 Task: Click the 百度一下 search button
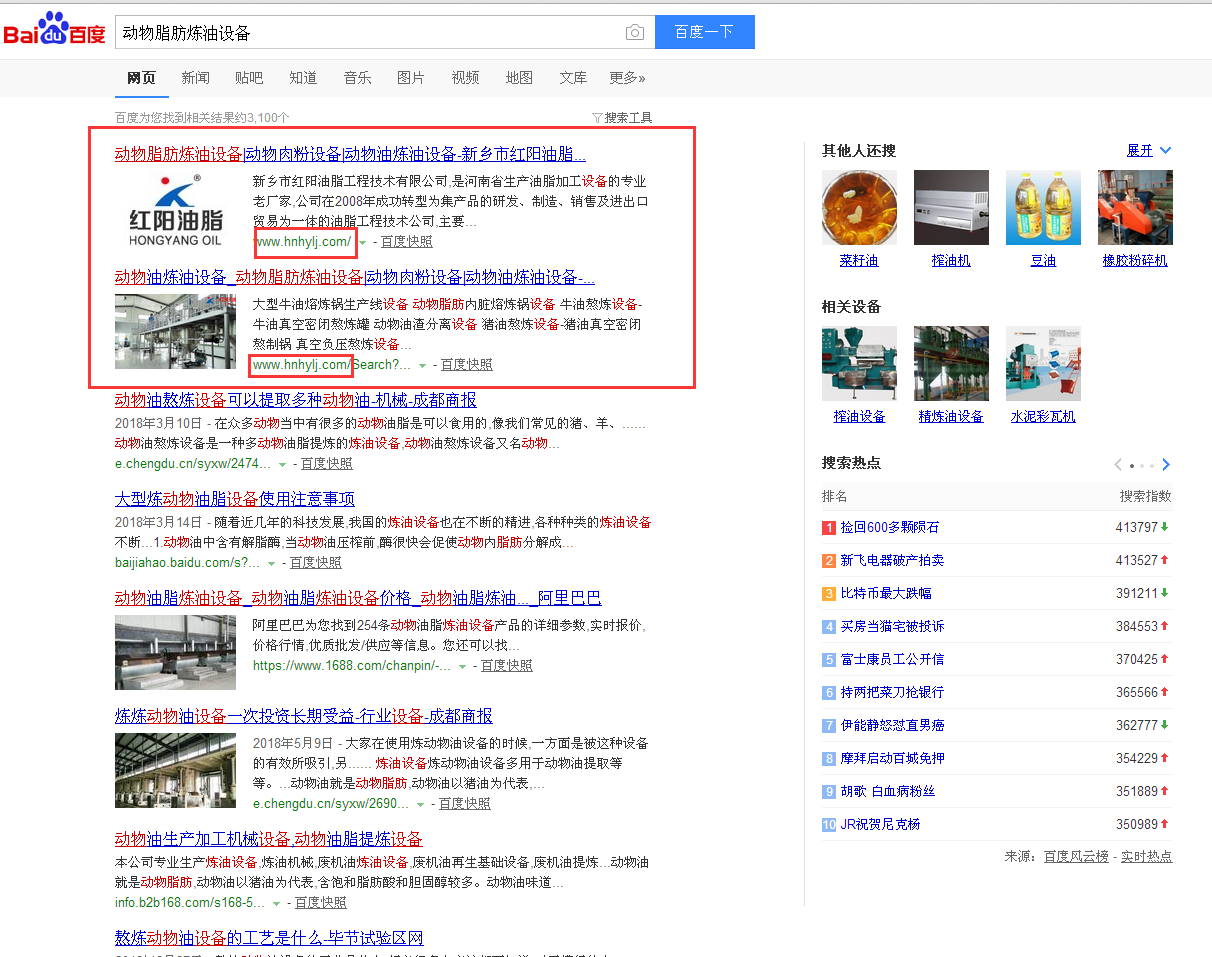(x=705, y=32)
